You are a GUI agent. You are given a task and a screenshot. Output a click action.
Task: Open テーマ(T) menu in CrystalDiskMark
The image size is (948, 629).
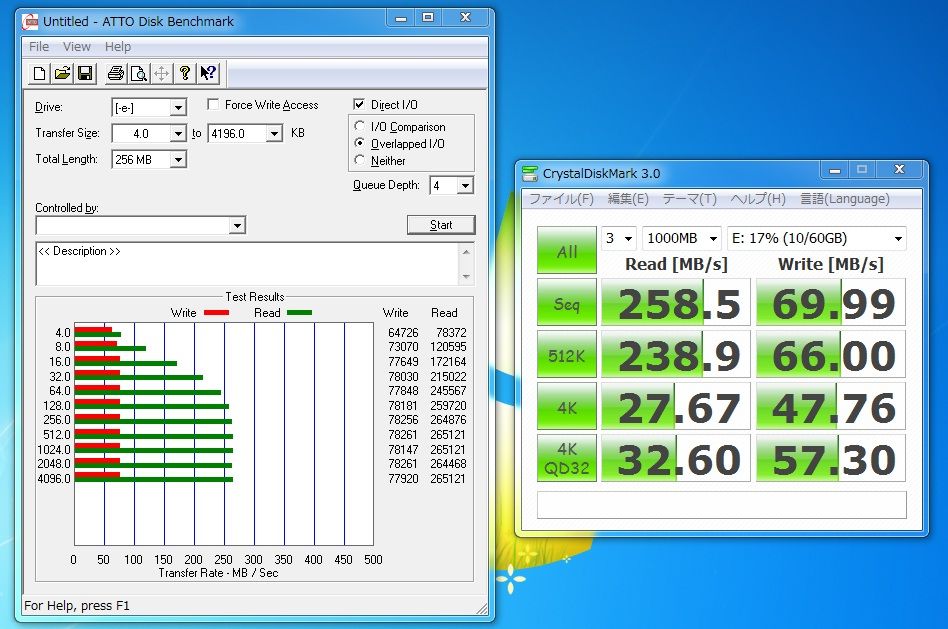point(690,199)
